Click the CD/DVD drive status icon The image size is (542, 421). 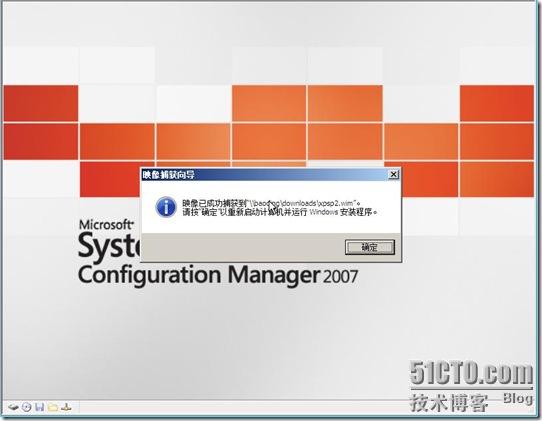pyautogui.click(x=27, y=407)
